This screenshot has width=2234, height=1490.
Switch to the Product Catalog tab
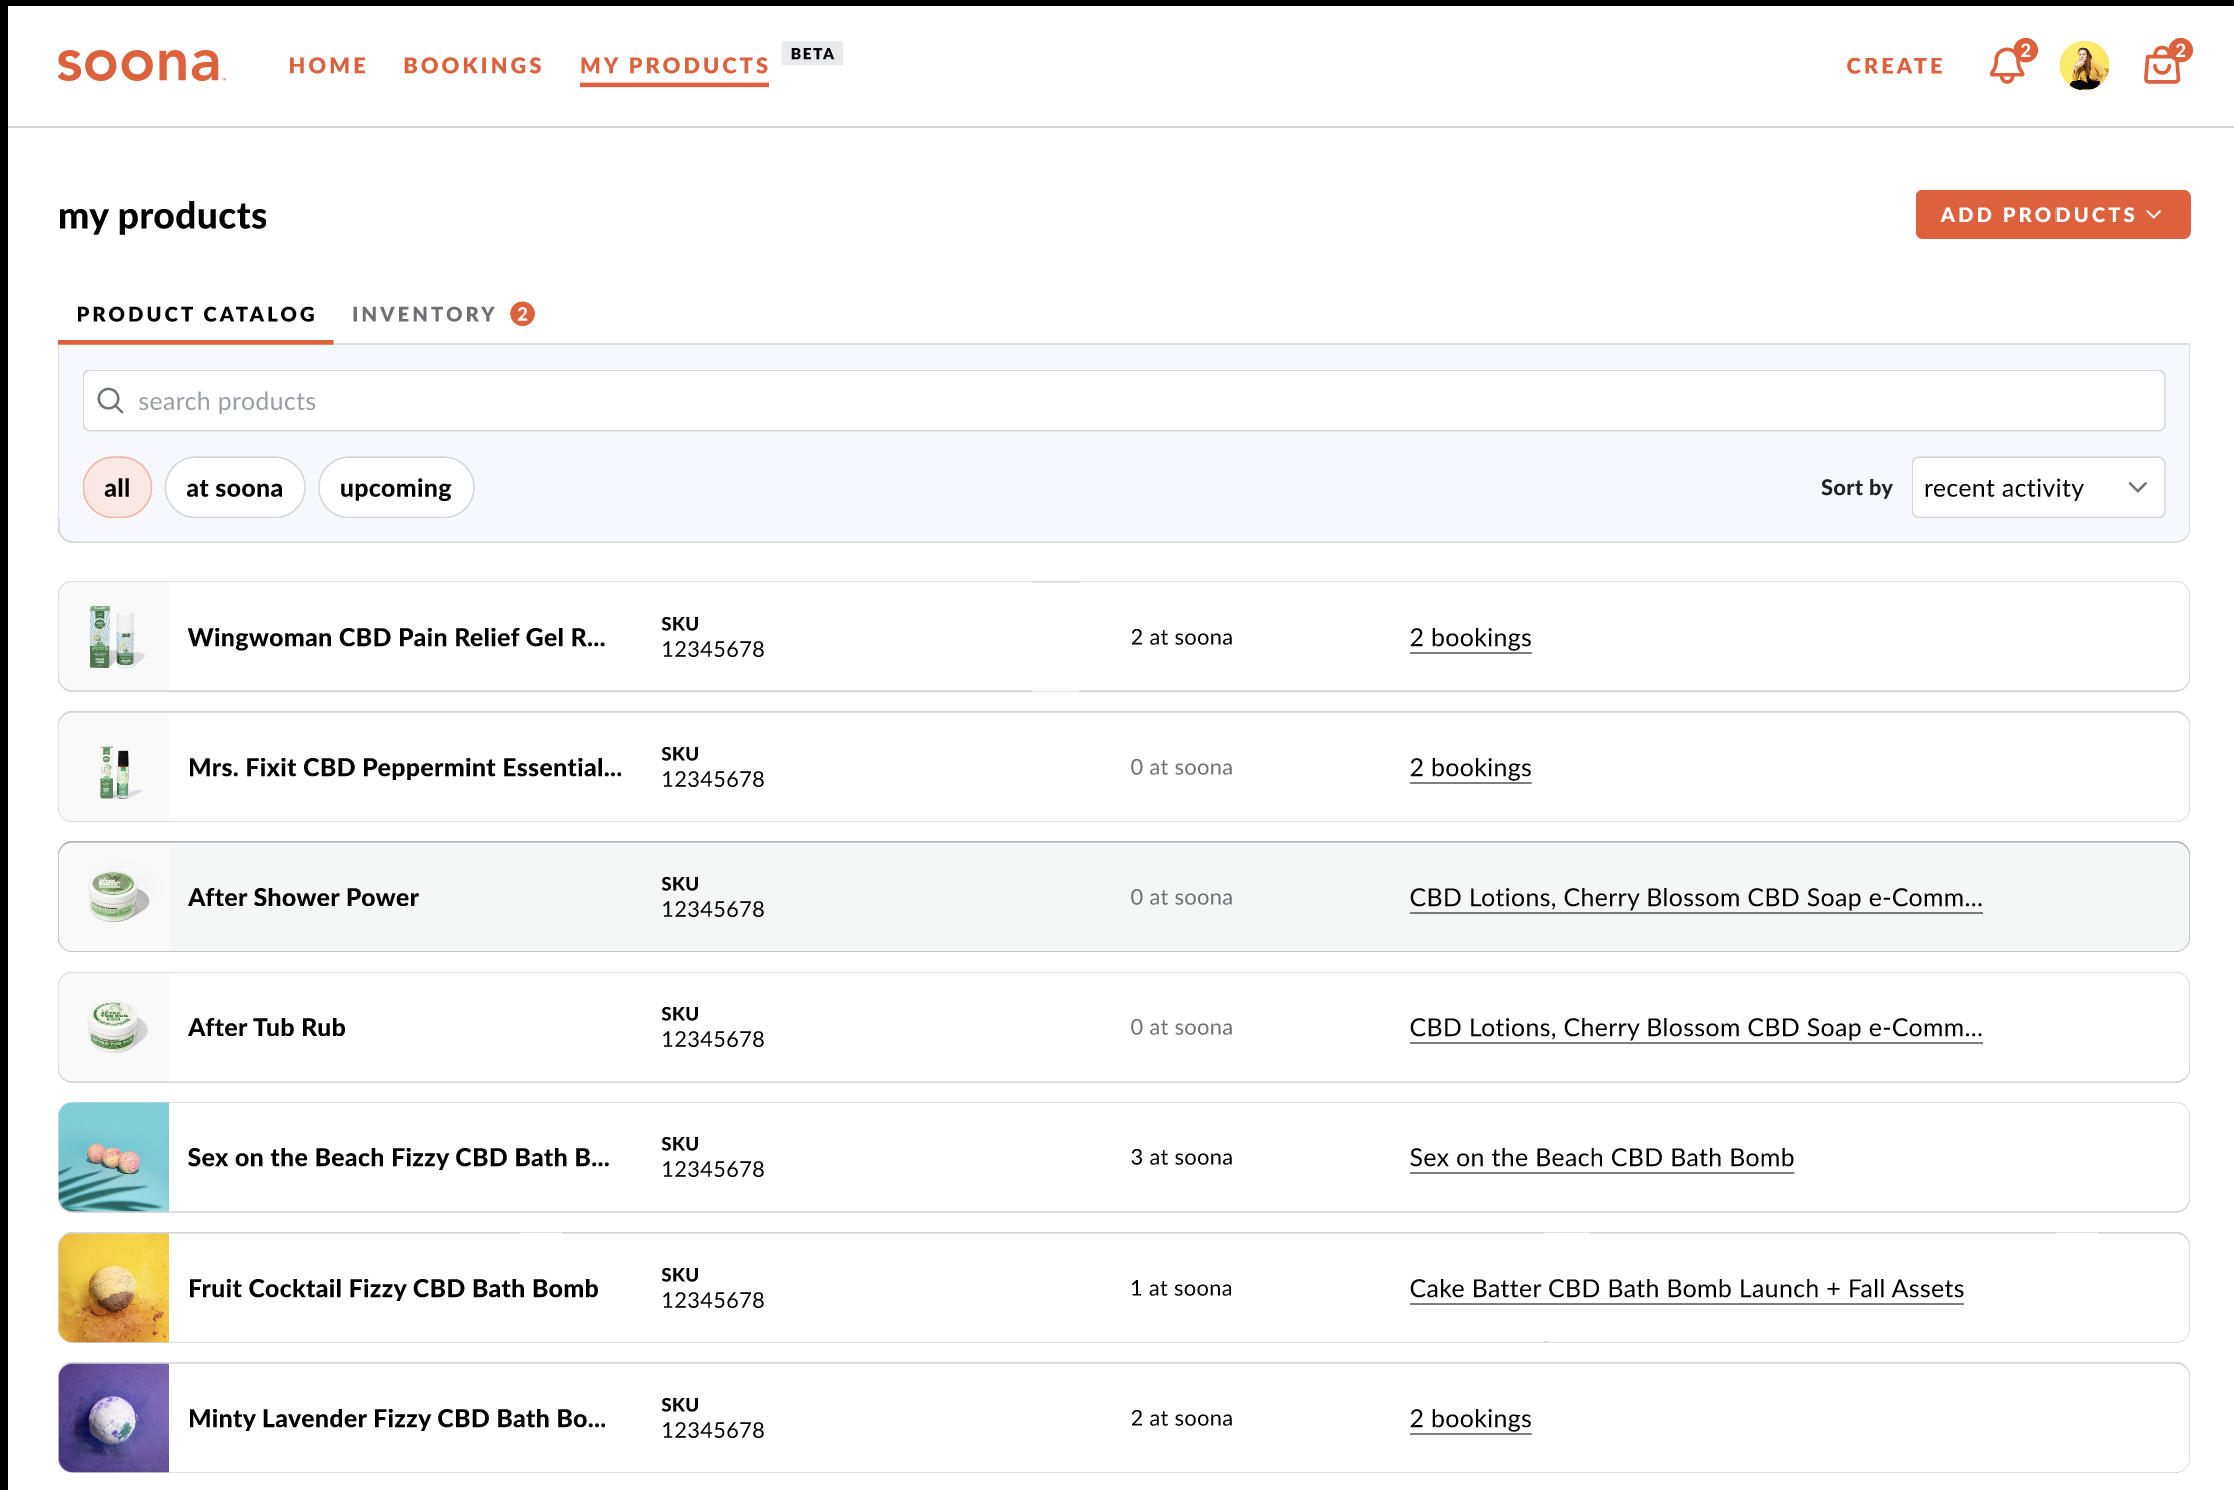[196, 314]
